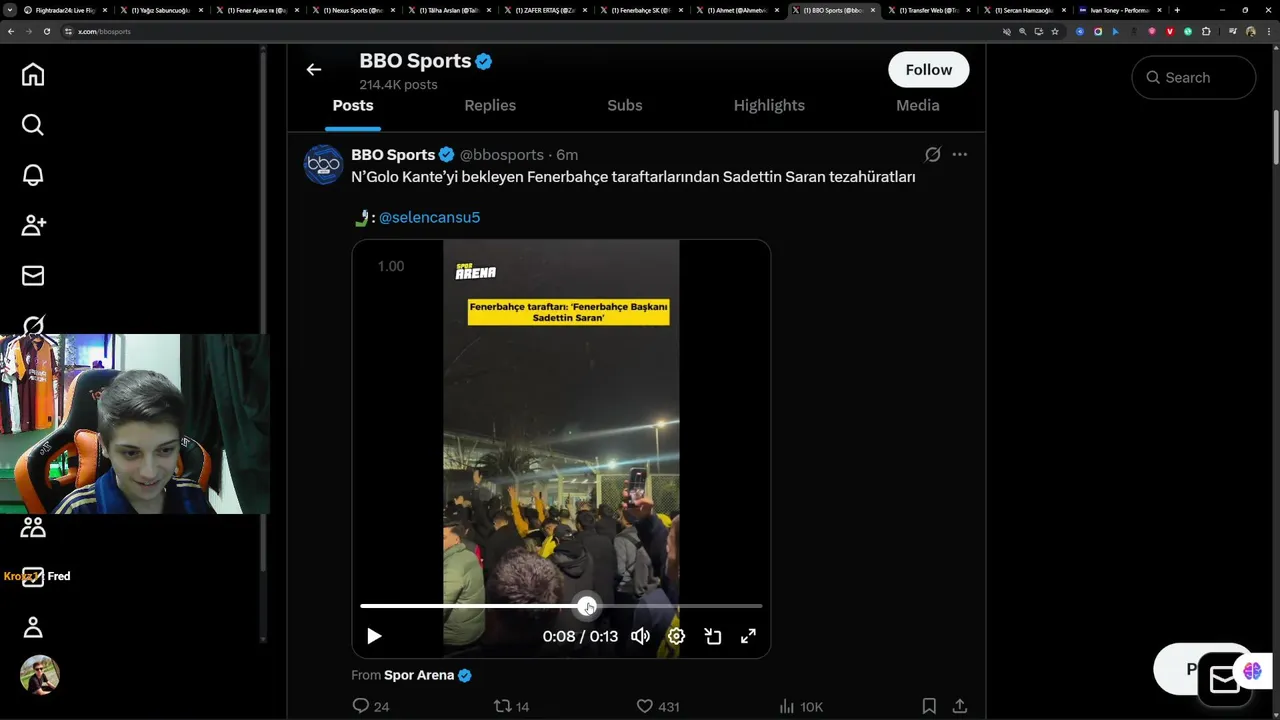The image size is (1280, 720).
Task: Open video settings gear menu
Action: [677, 636]
